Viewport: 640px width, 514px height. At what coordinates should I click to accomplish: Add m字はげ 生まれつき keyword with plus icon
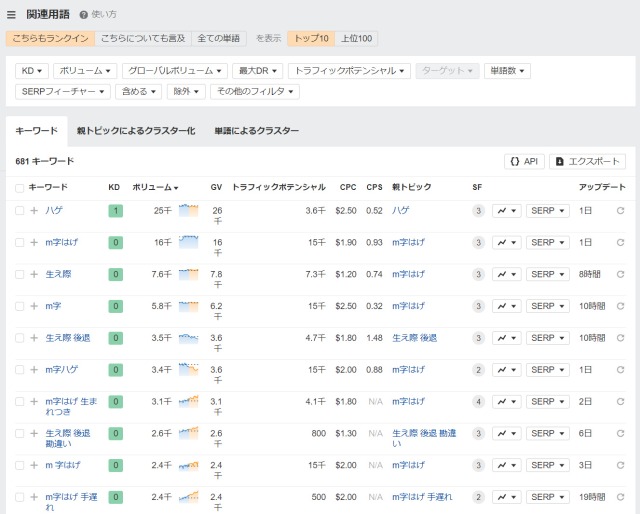(x=34, y=402)
